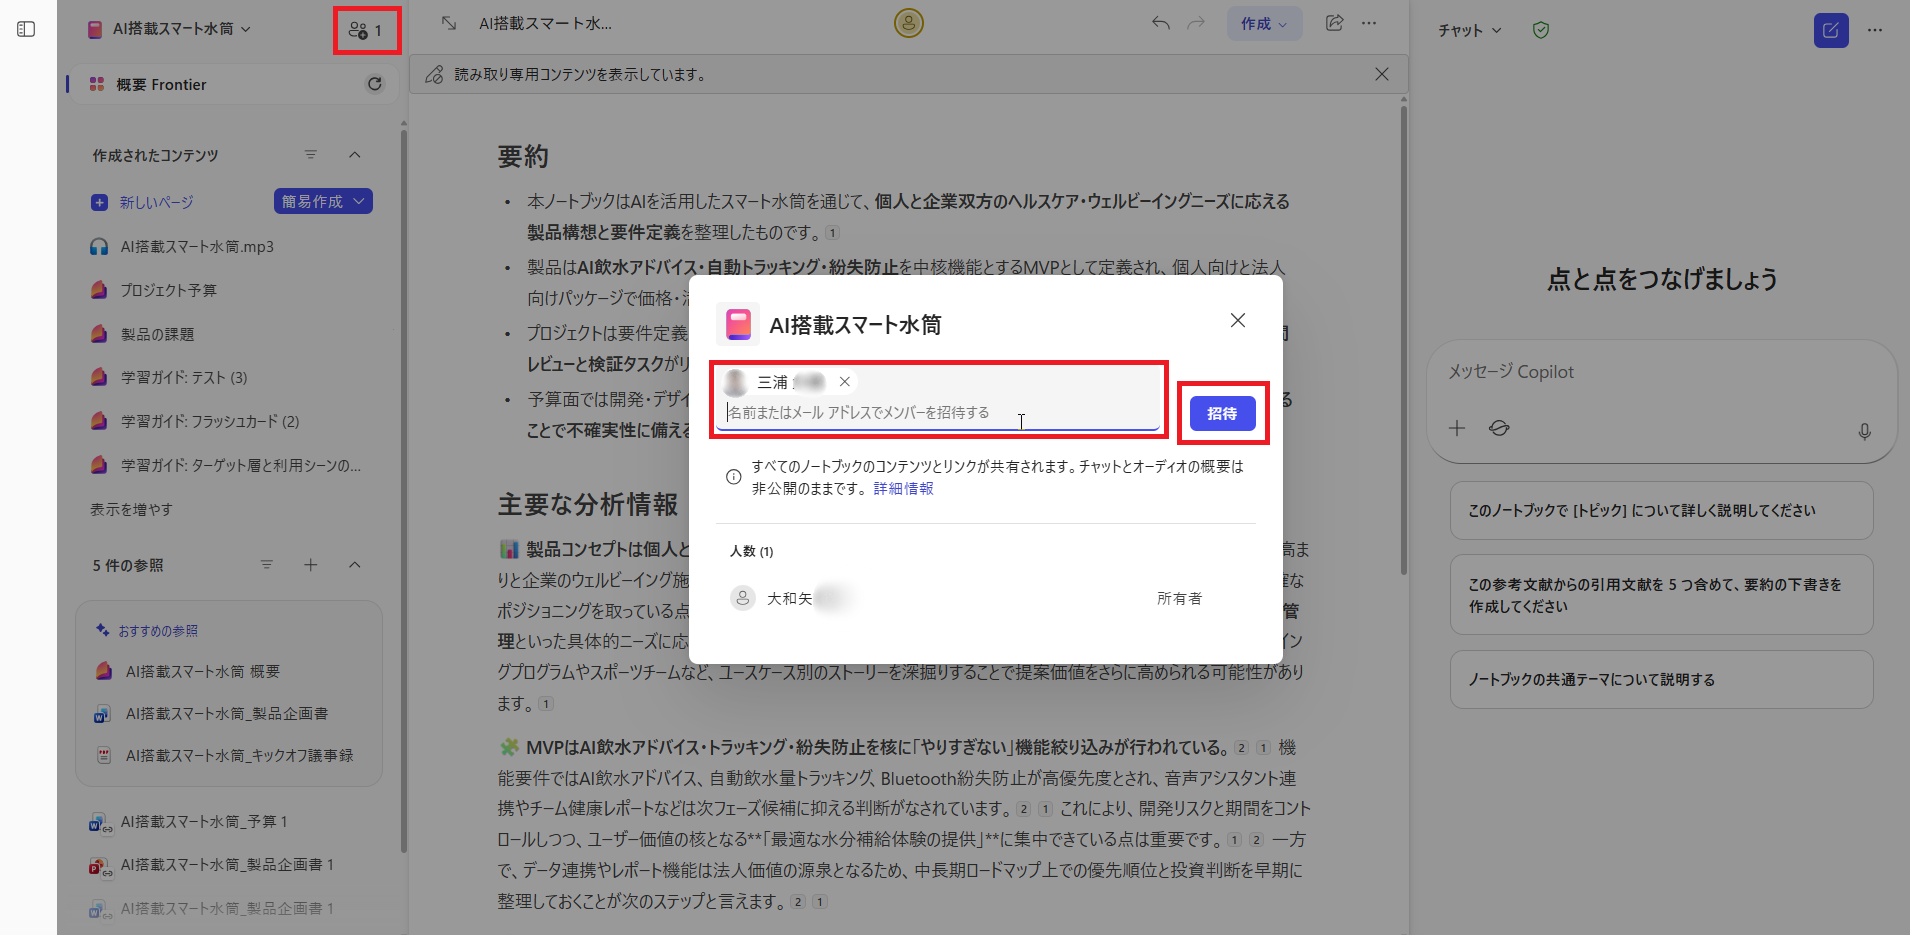Click the 招待 invite button

pos(1221,413)
